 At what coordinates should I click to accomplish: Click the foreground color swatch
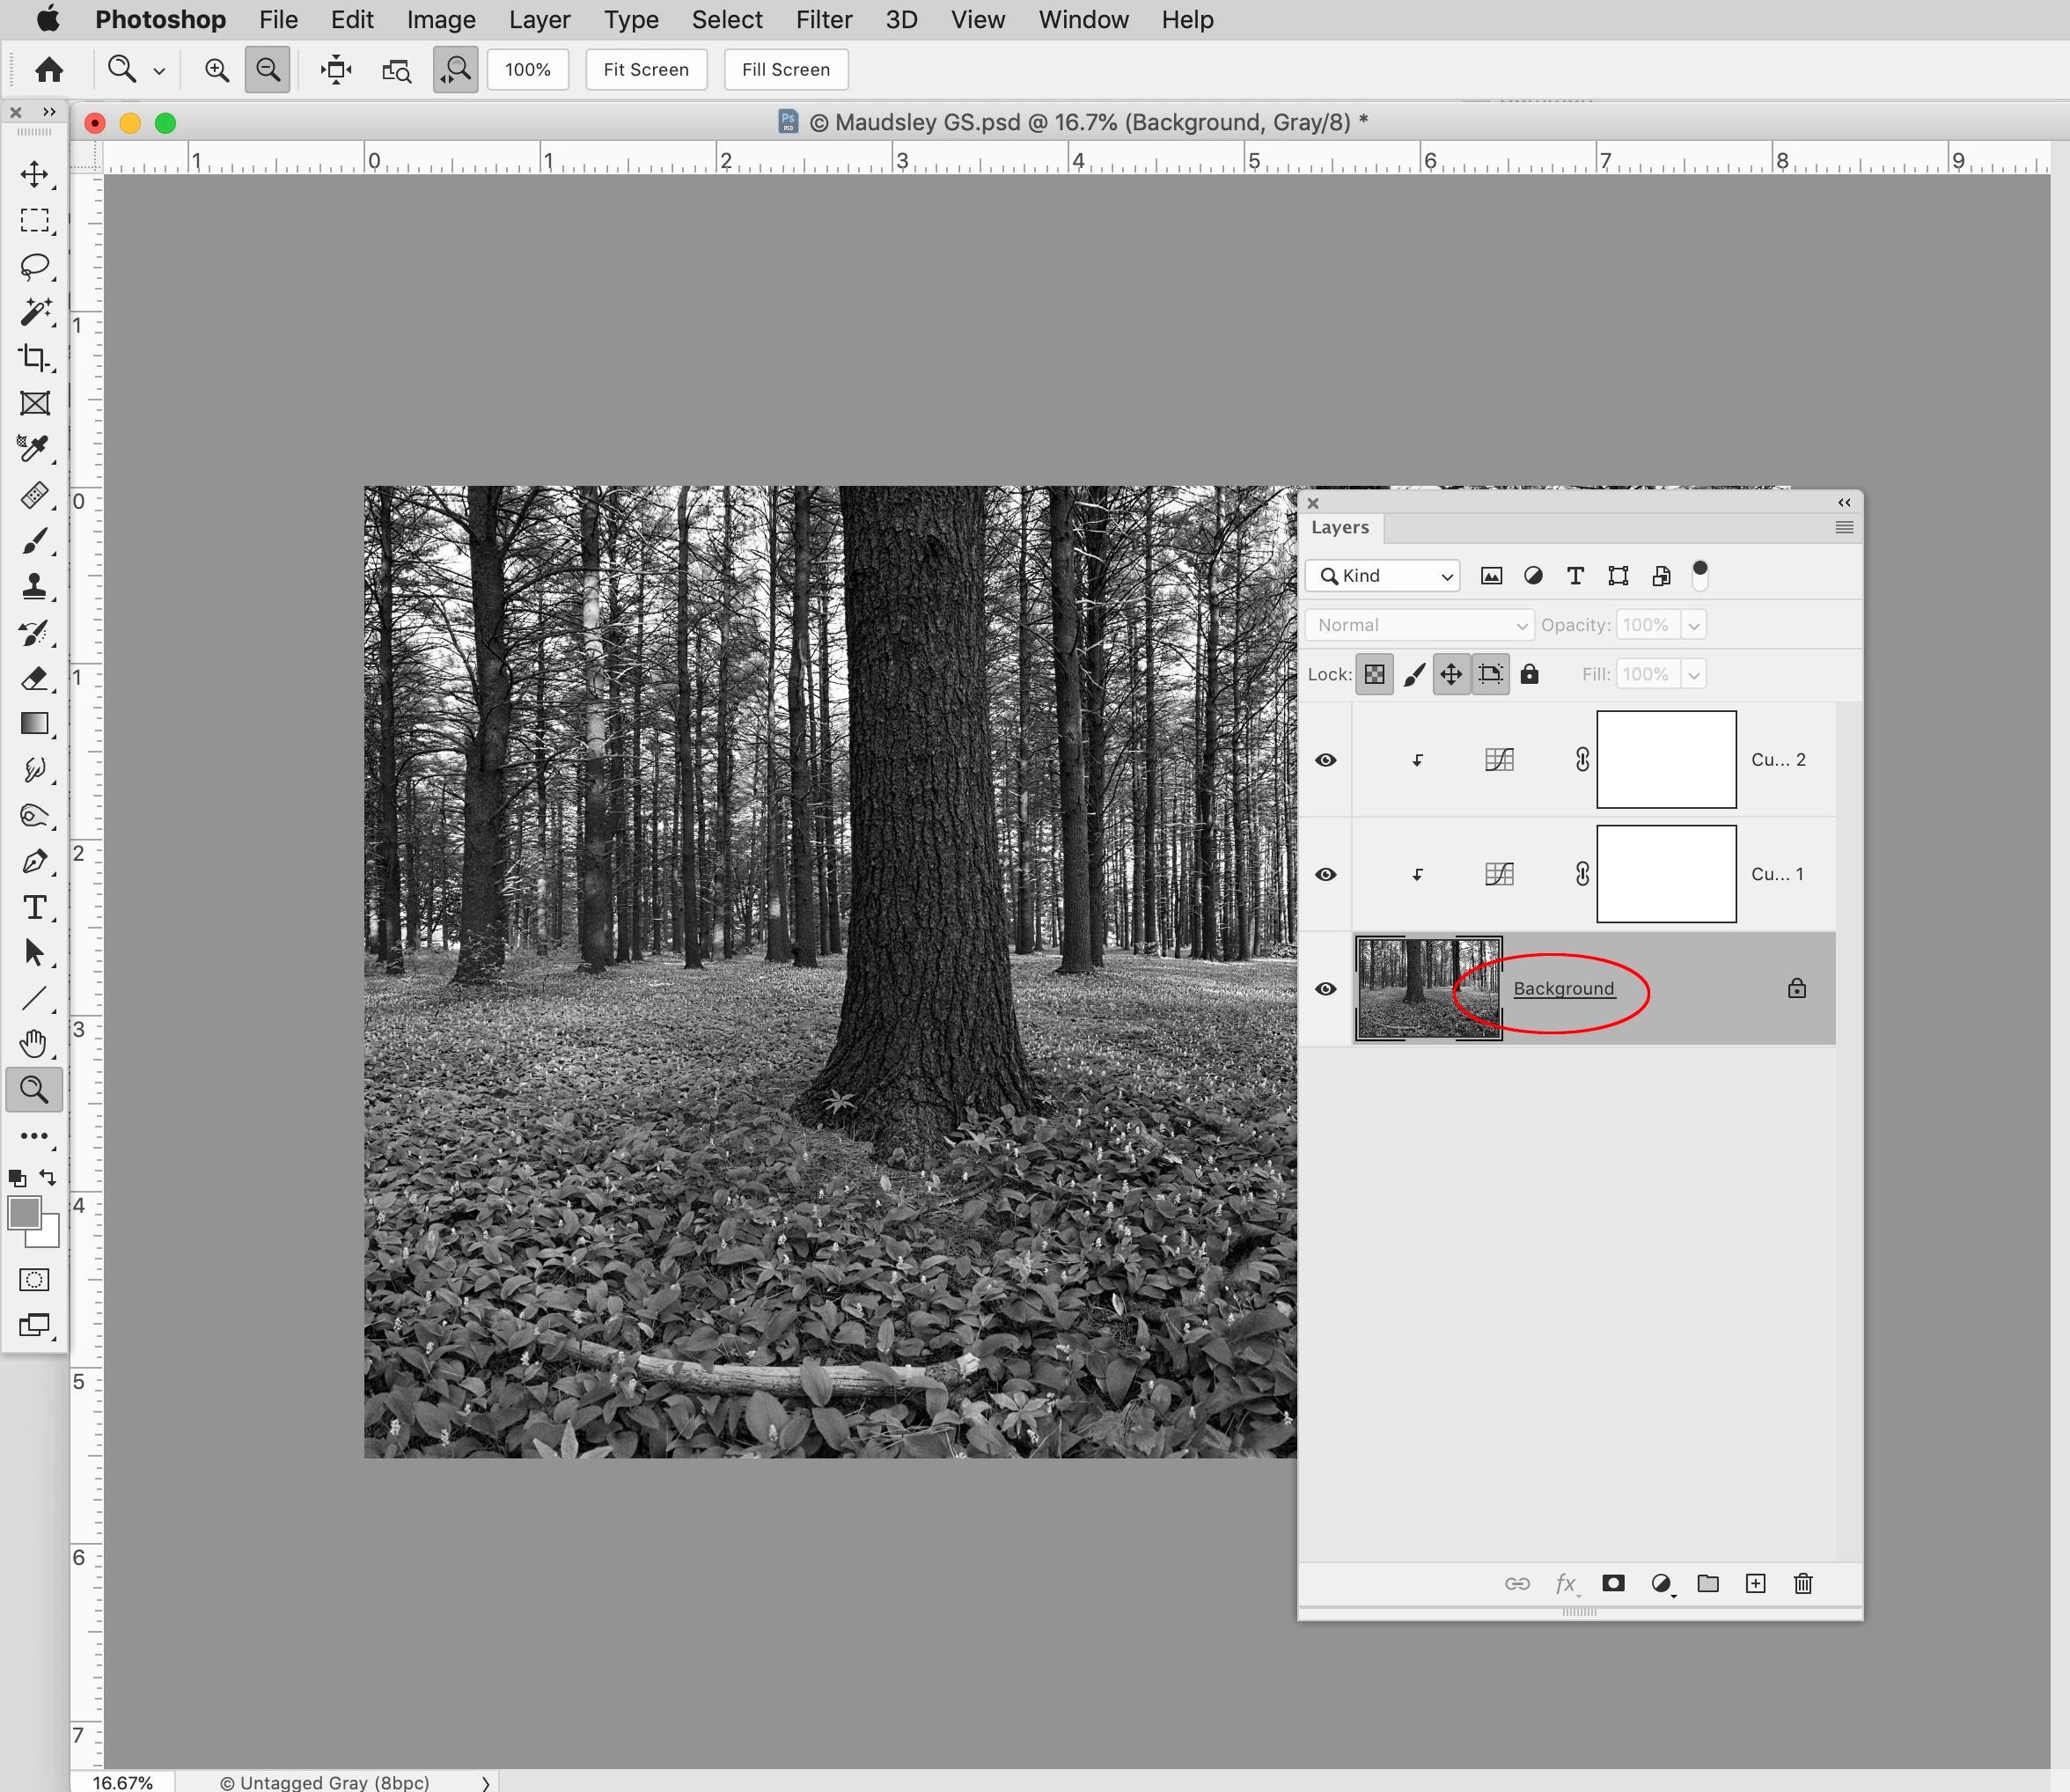pyautogui.click(x=24, y=1213)
